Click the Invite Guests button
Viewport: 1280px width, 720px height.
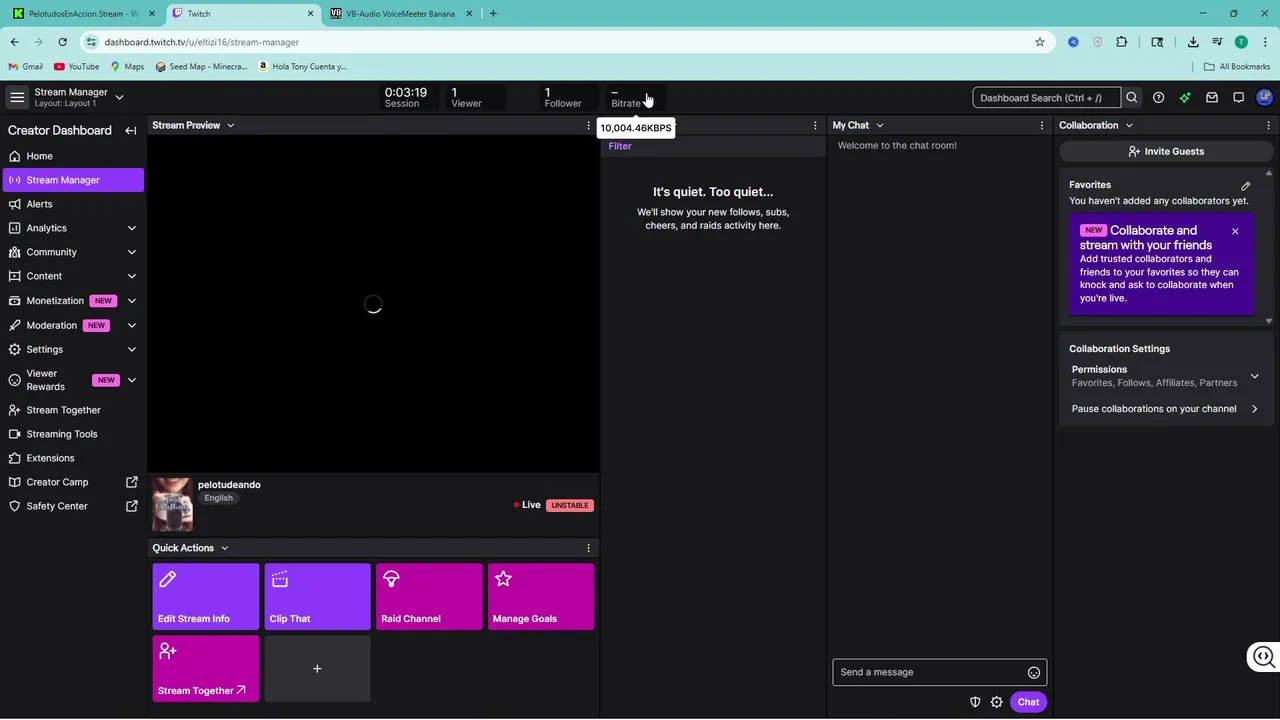[1166, 151]
